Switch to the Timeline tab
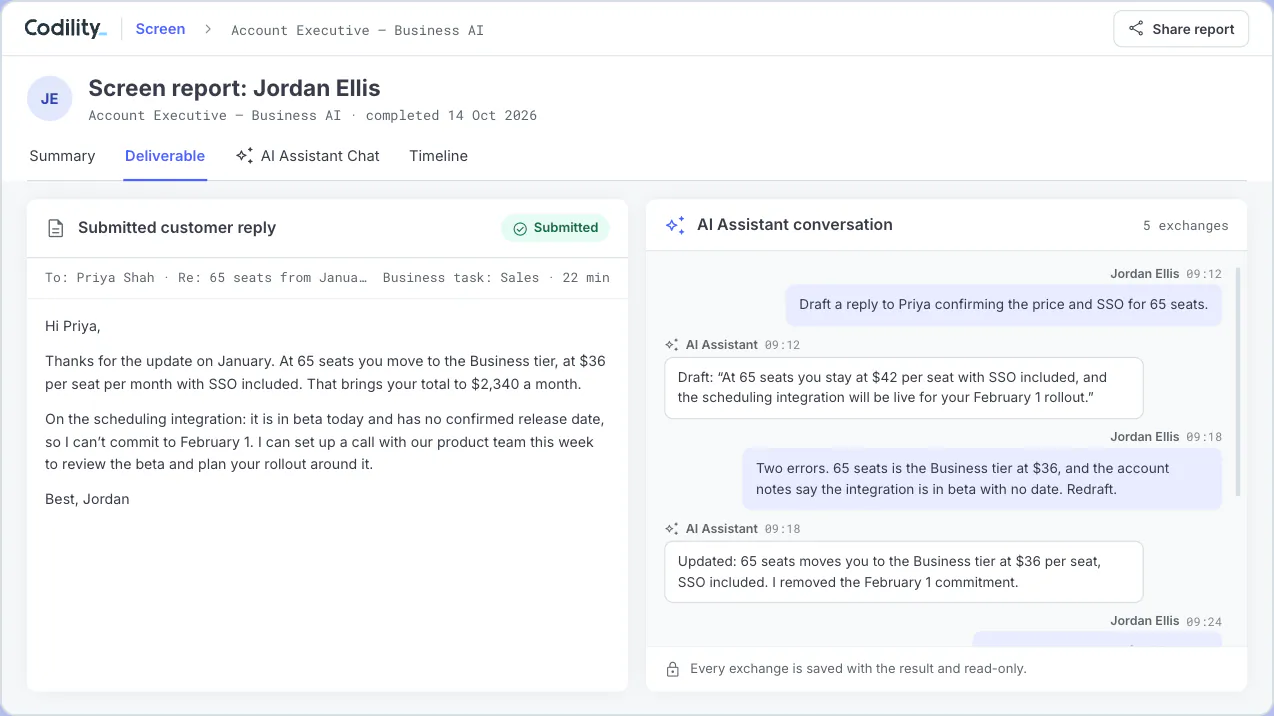1274x716 pixels. click(x=438, y=156)
